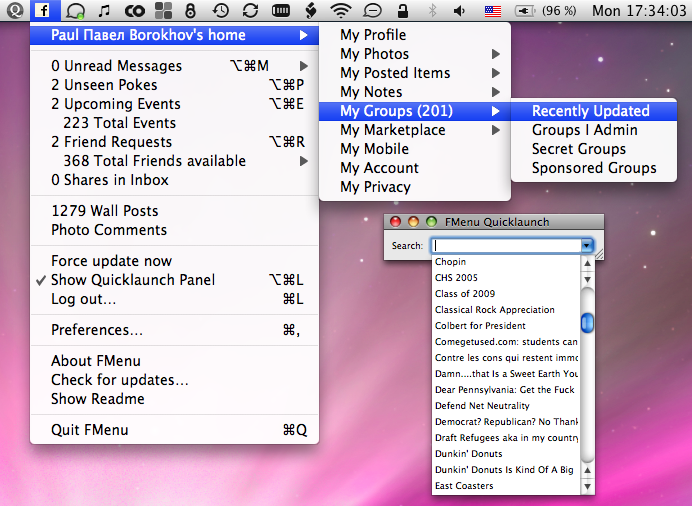Choose Recently Updated groups
Screen dimensions: 692x506
pos(594,111)
